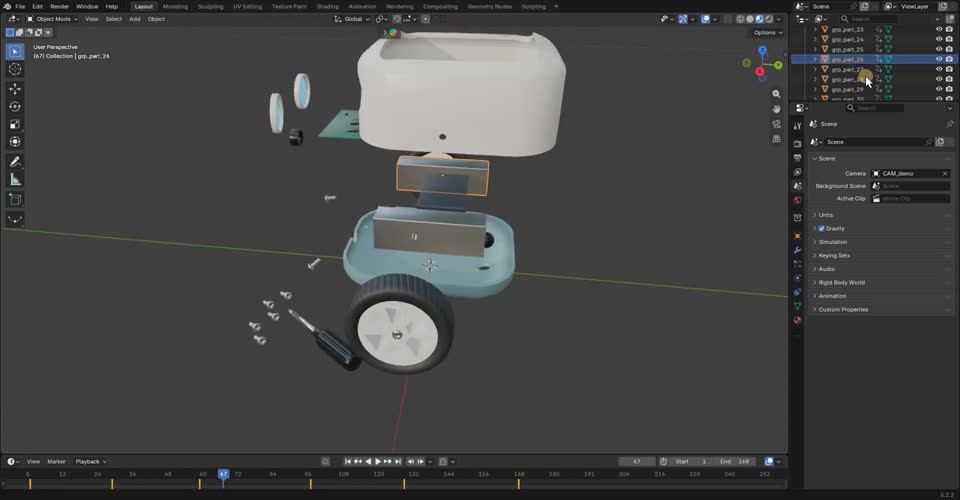Click the viewport zoom magnifier icon

(776, 94)
